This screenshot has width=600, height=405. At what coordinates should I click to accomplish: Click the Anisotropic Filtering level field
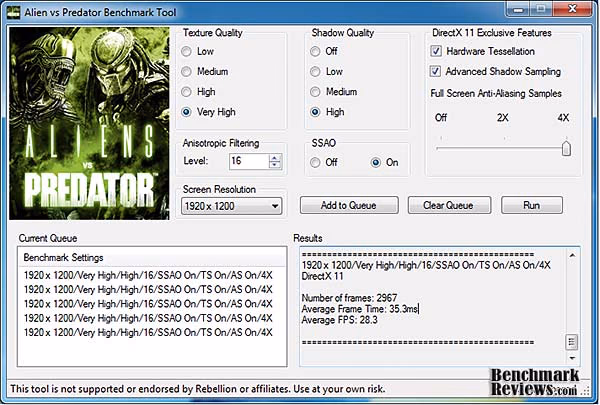(x=249, y=162)
